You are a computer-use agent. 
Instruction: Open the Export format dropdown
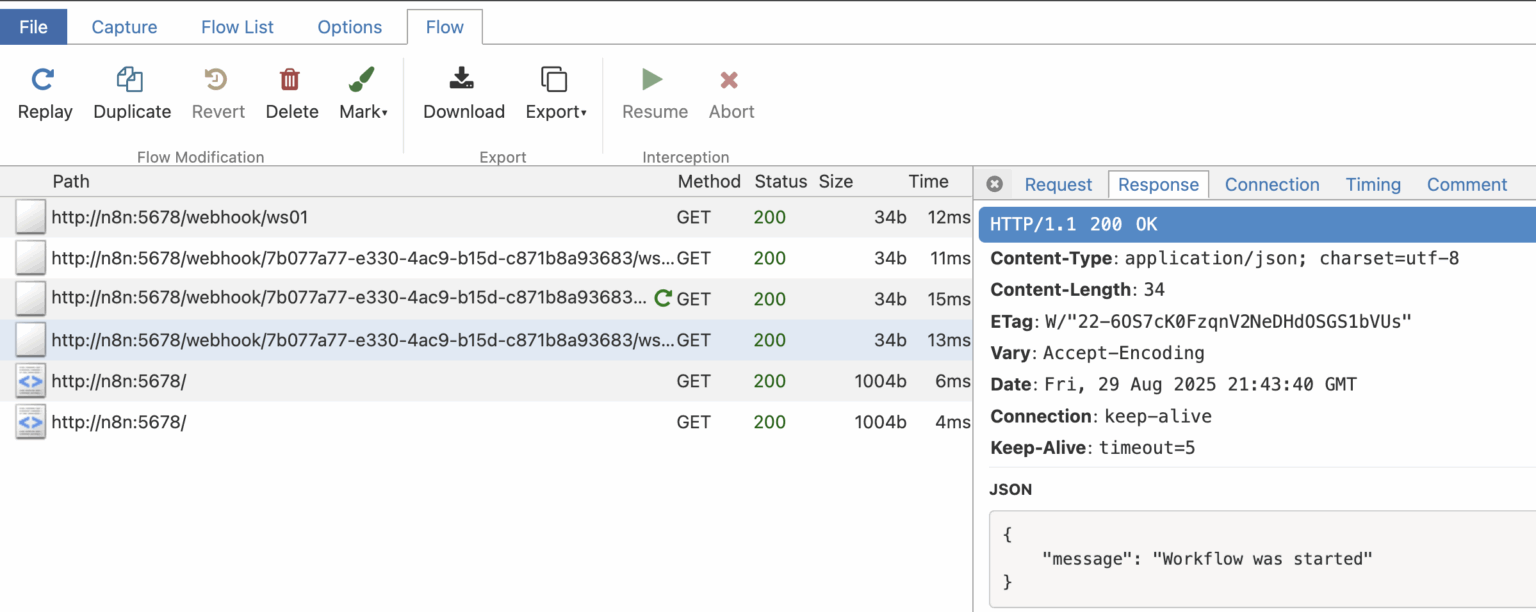click(x=583, y=112)
